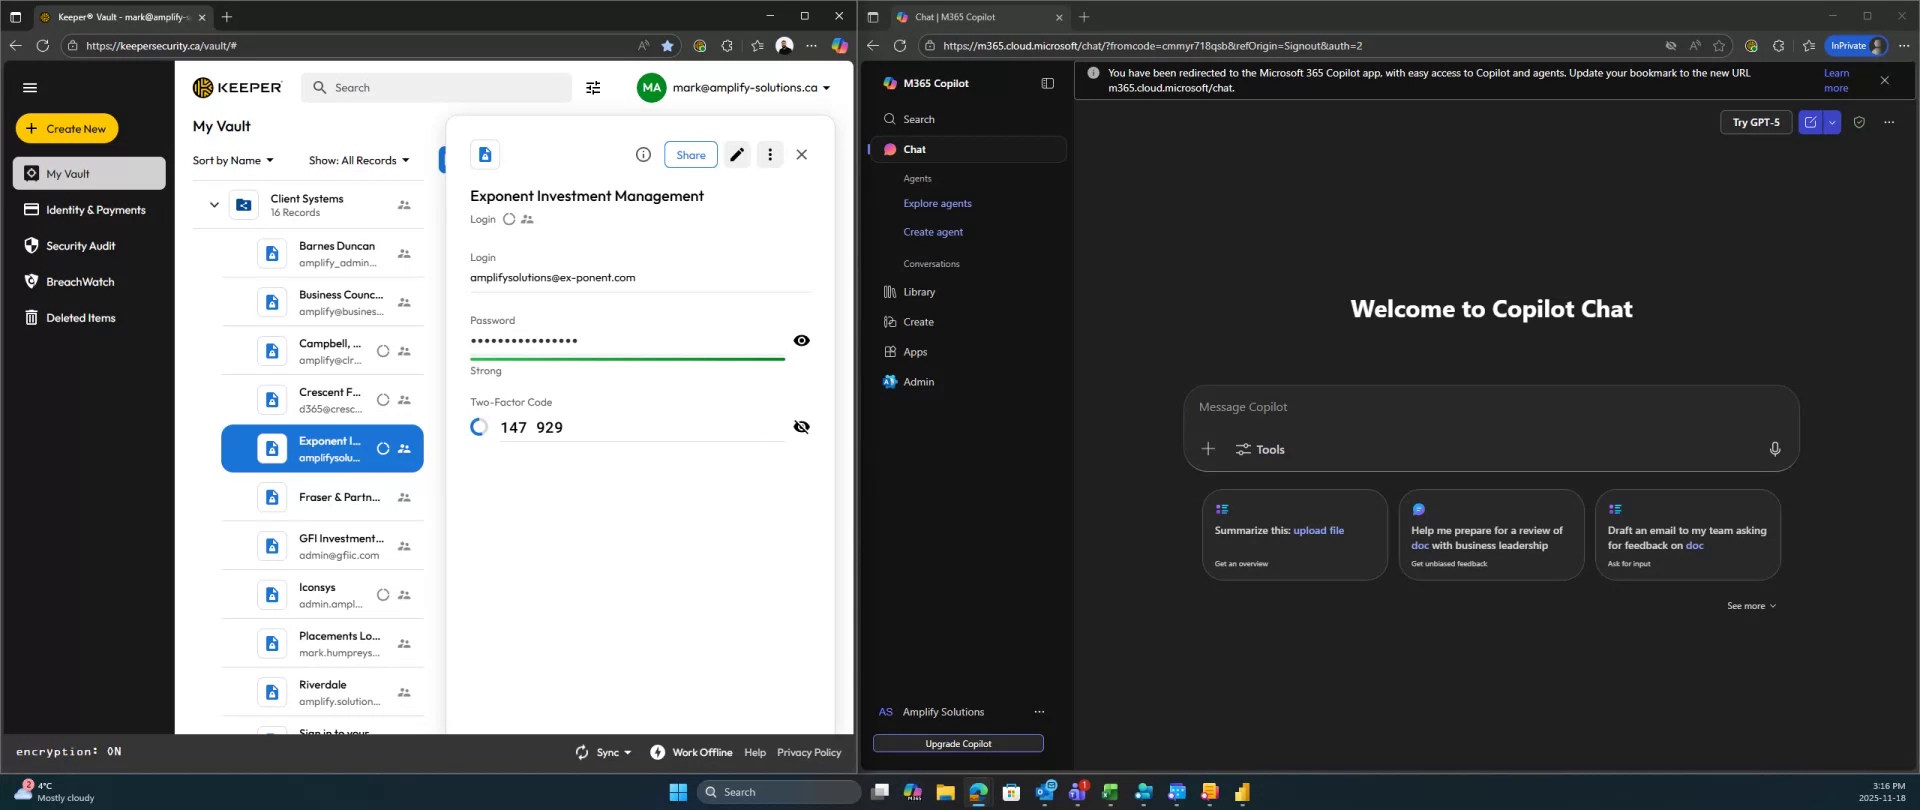Image resolution: width=1920 pixels, height=810 pixels.
Task: Open Library in Copilot sidebar
Action: (966, 292)
